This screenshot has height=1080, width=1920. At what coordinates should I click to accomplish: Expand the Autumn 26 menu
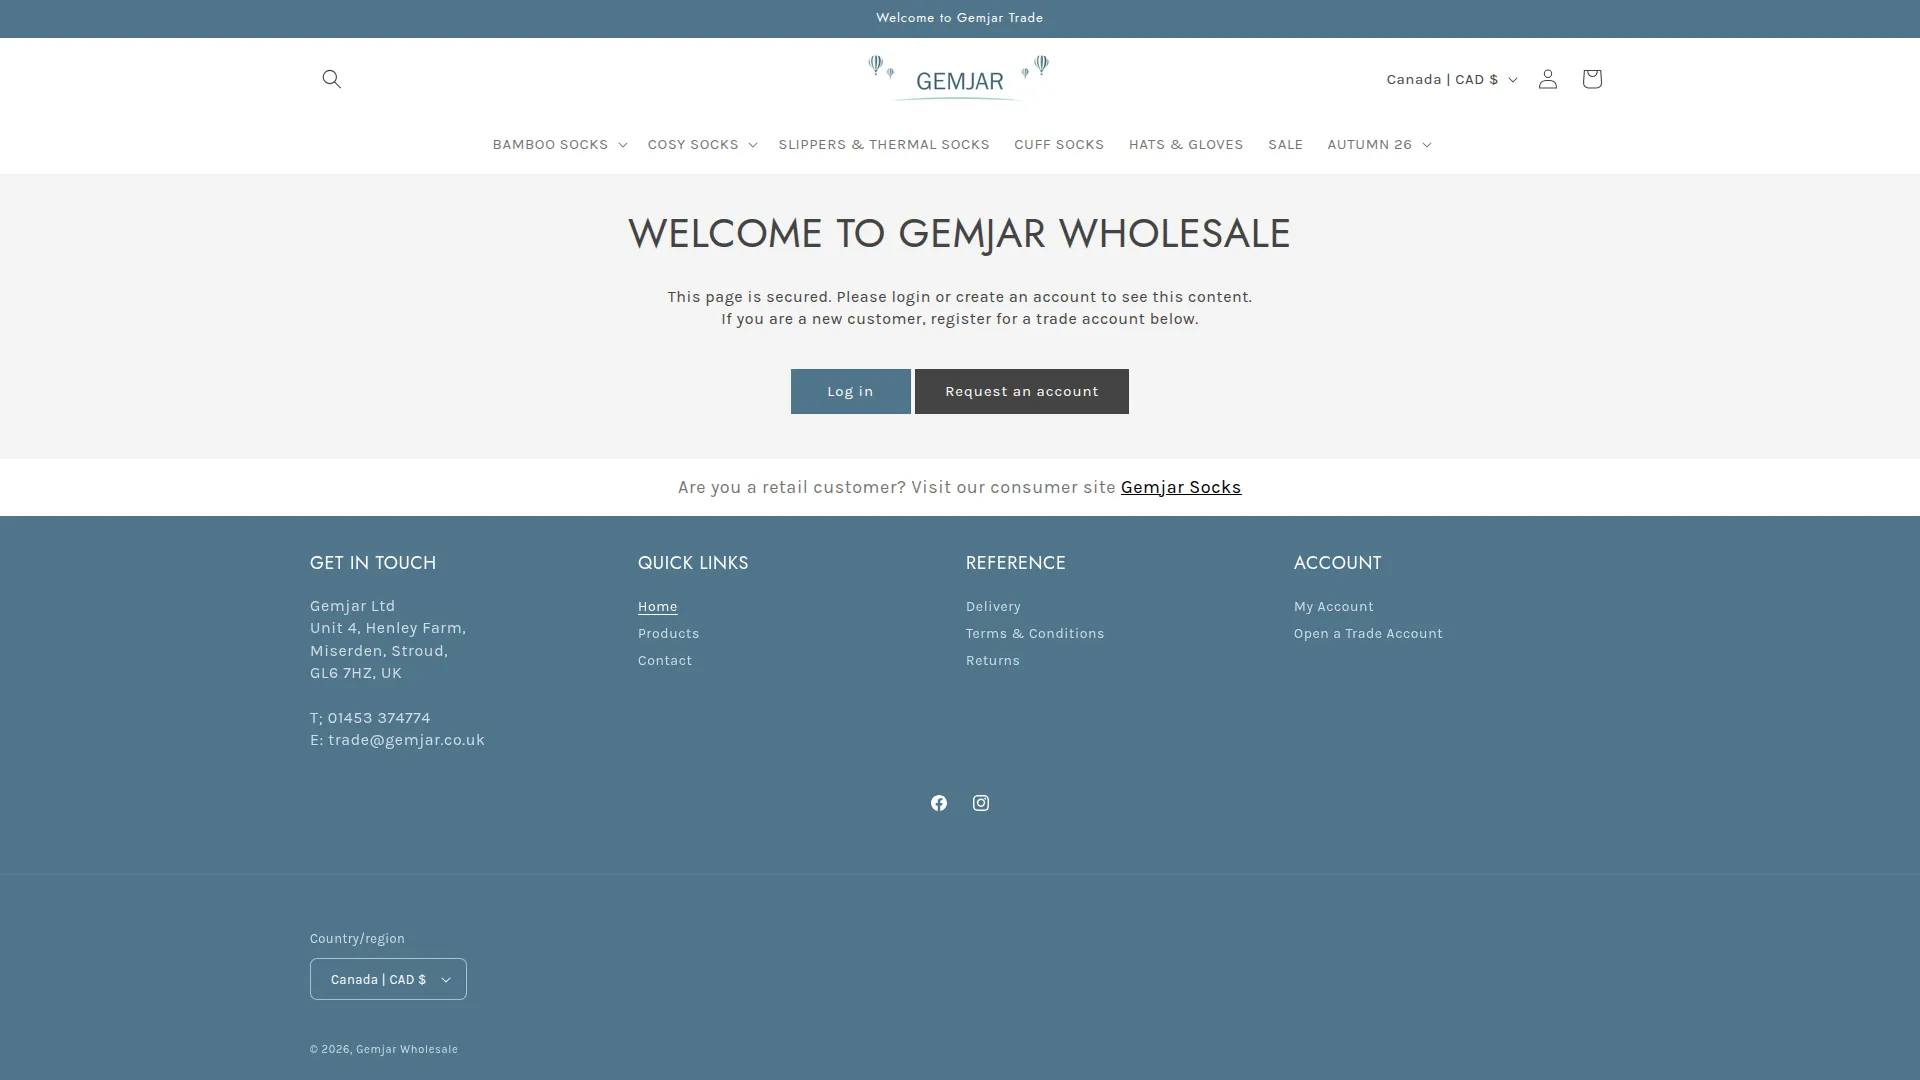click(1379, 144)
